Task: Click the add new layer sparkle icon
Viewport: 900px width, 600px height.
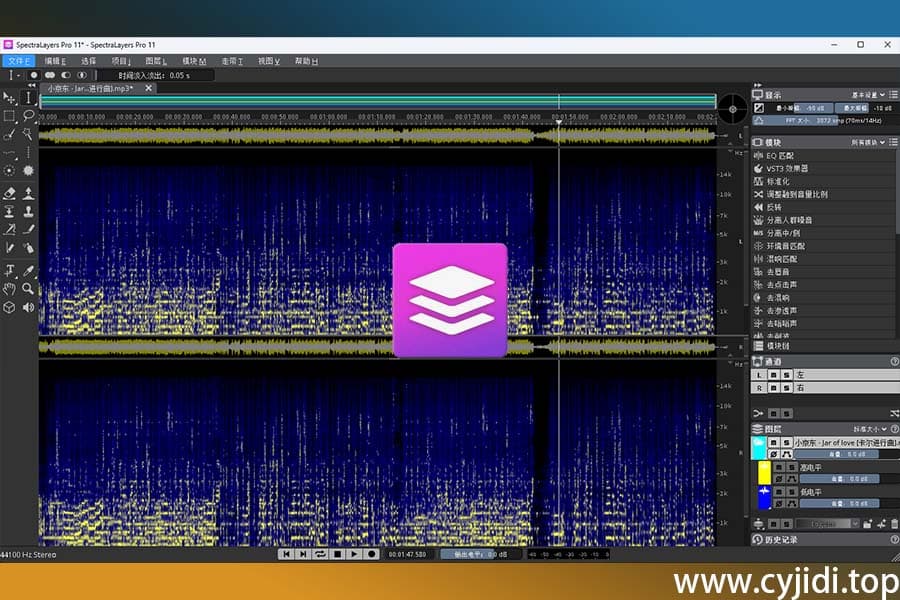Action: [881, 524]
